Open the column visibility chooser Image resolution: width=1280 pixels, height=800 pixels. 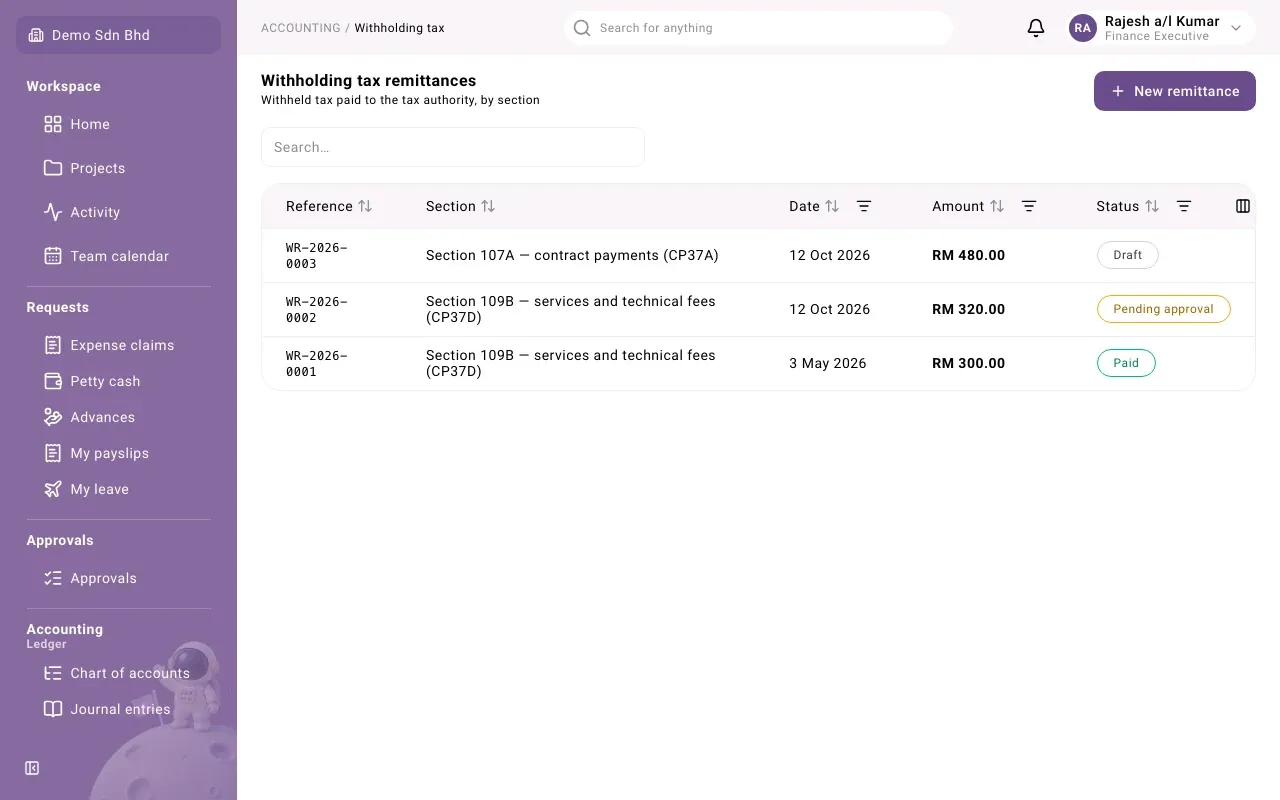coord(1243,206)
